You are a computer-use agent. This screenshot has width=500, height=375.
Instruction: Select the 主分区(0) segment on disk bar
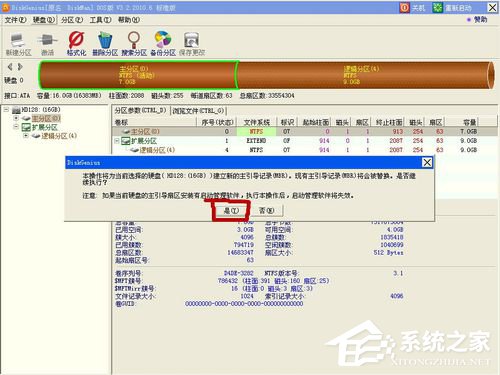[138, 75]
